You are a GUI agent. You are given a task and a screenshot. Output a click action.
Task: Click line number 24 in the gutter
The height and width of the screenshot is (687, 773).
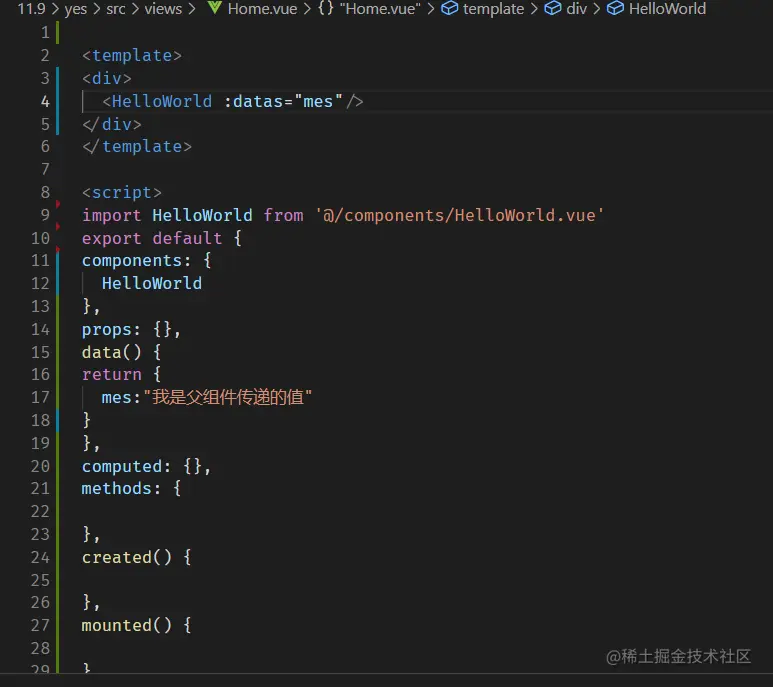click(x=40, y=557)
